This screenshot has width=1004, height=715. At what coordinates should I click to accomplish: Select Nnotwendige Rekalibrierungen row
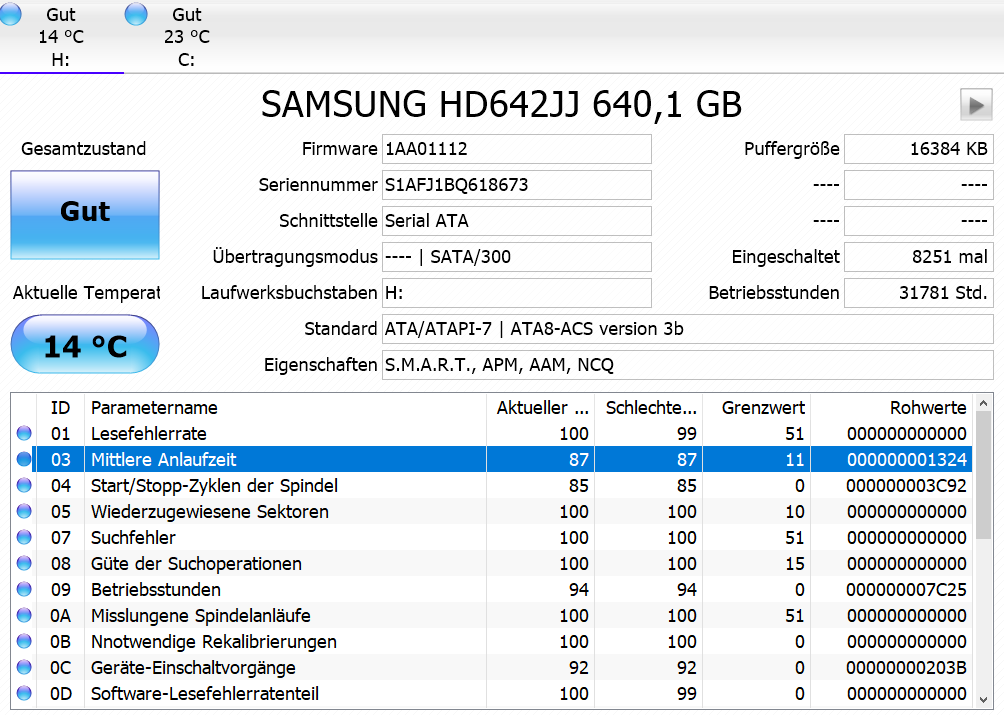[492, 641]
